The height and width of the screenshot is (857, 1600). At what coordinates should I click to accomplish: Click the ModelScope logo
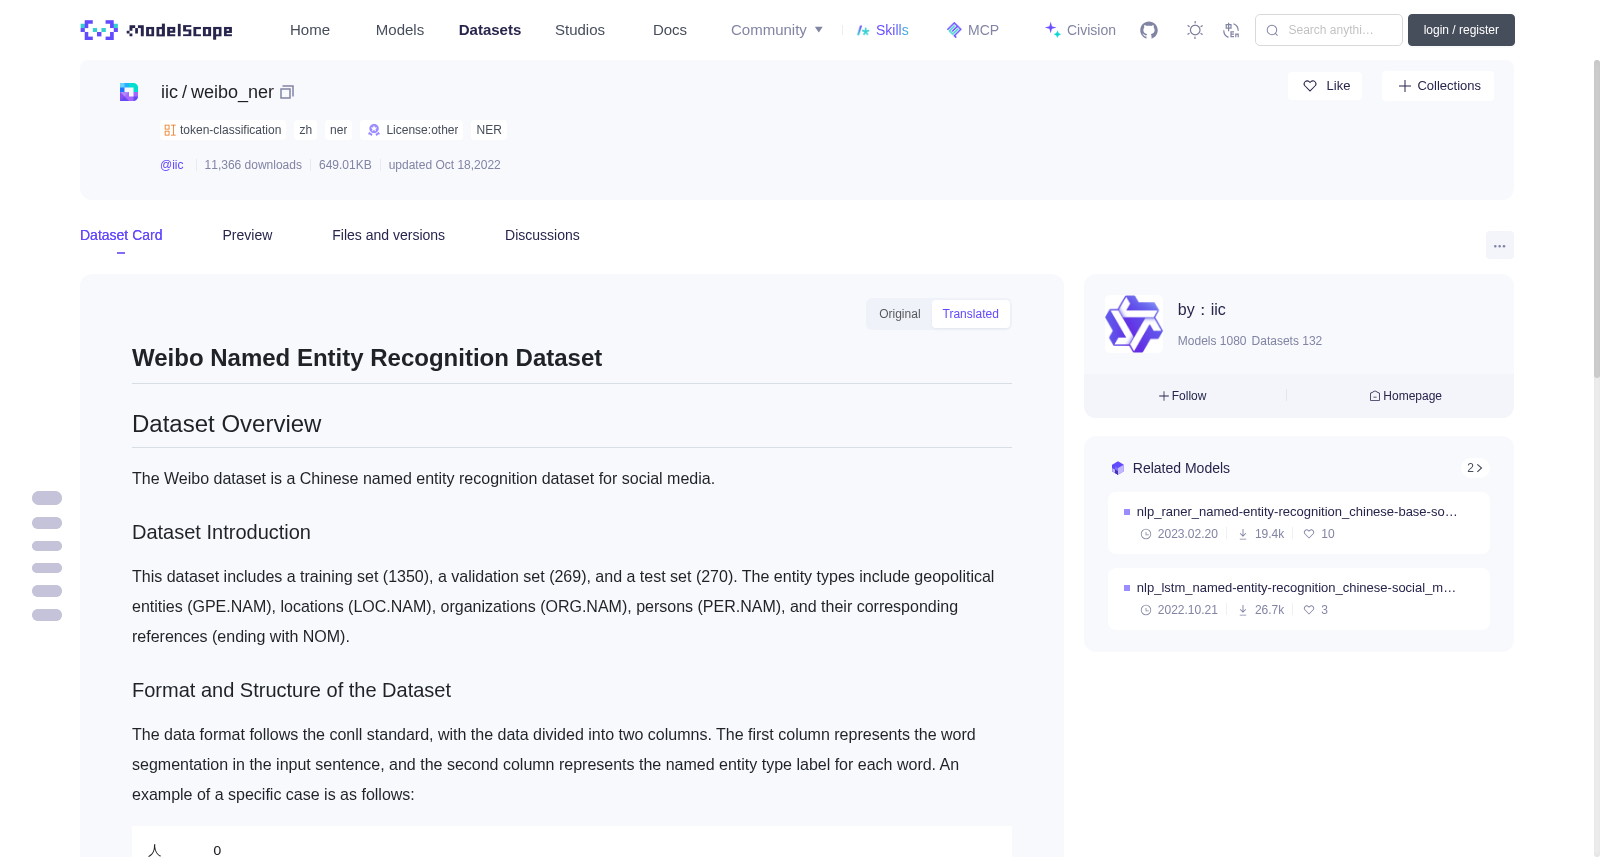157,30
